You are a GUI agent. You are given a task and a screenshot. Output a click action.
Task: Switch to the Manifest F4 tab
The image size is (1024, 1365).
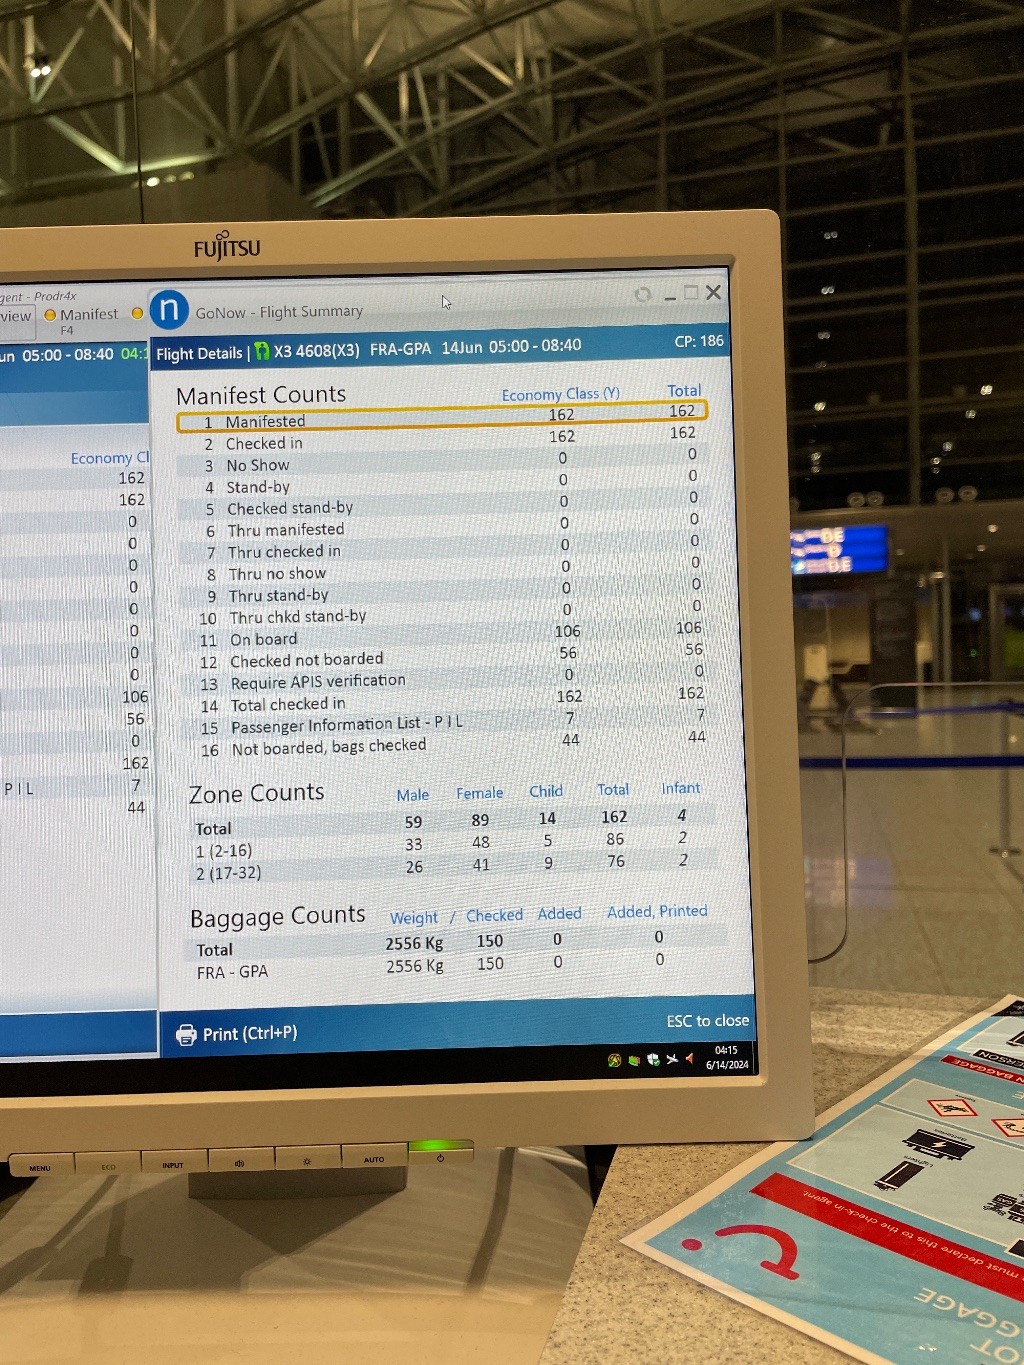click(88, 315)
